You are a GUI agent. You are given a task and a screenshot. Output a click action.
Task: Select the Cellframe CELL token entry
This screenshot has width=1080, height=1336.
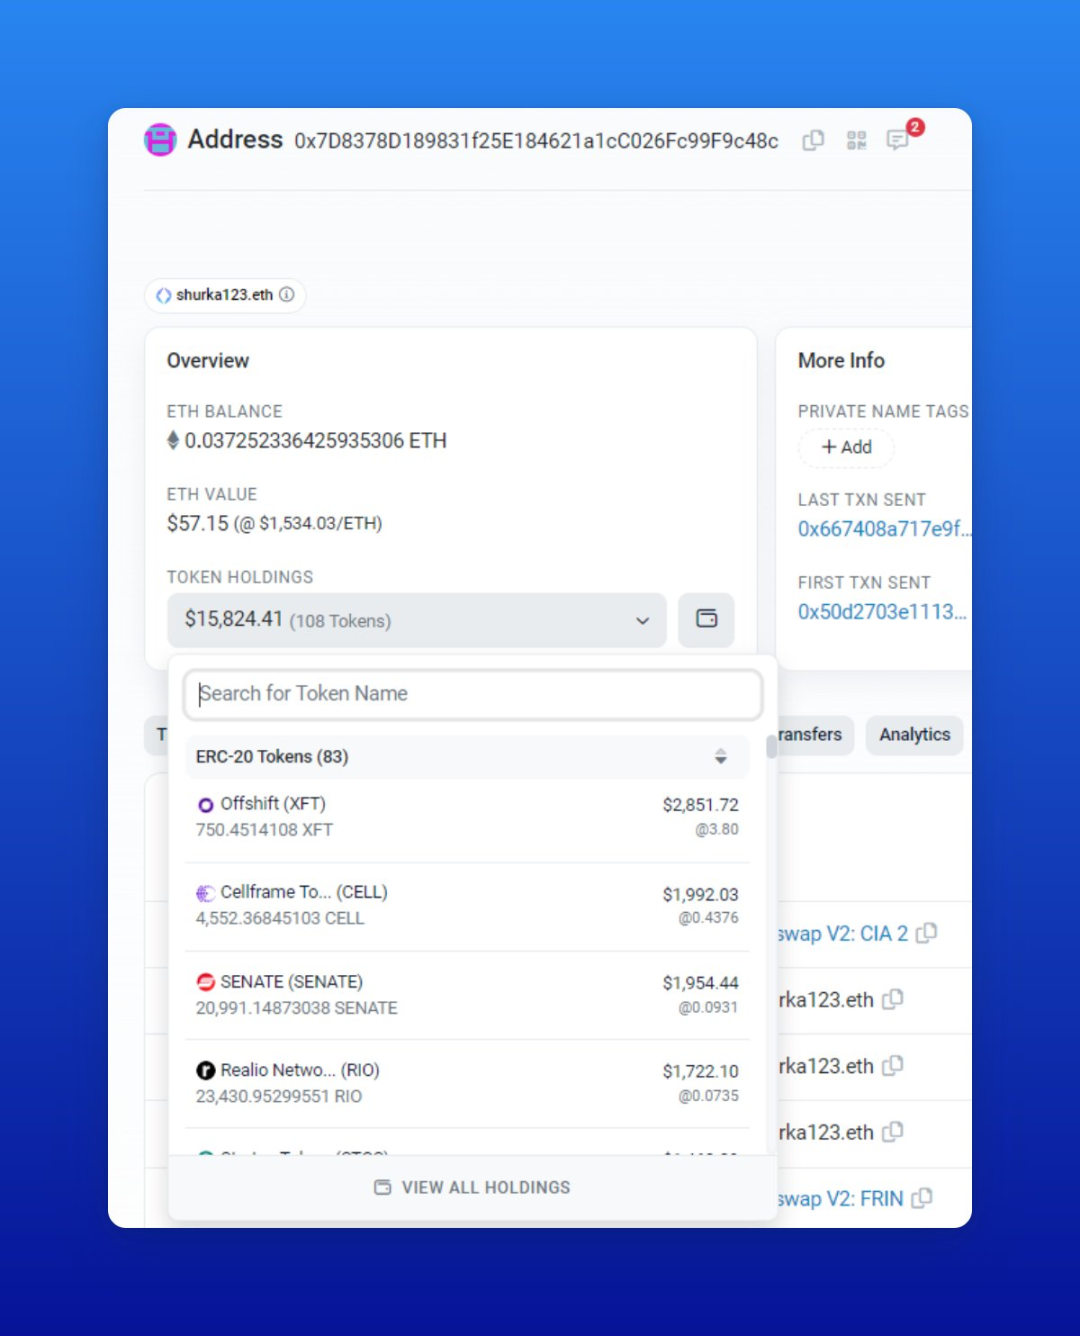[x=467, y=905]
